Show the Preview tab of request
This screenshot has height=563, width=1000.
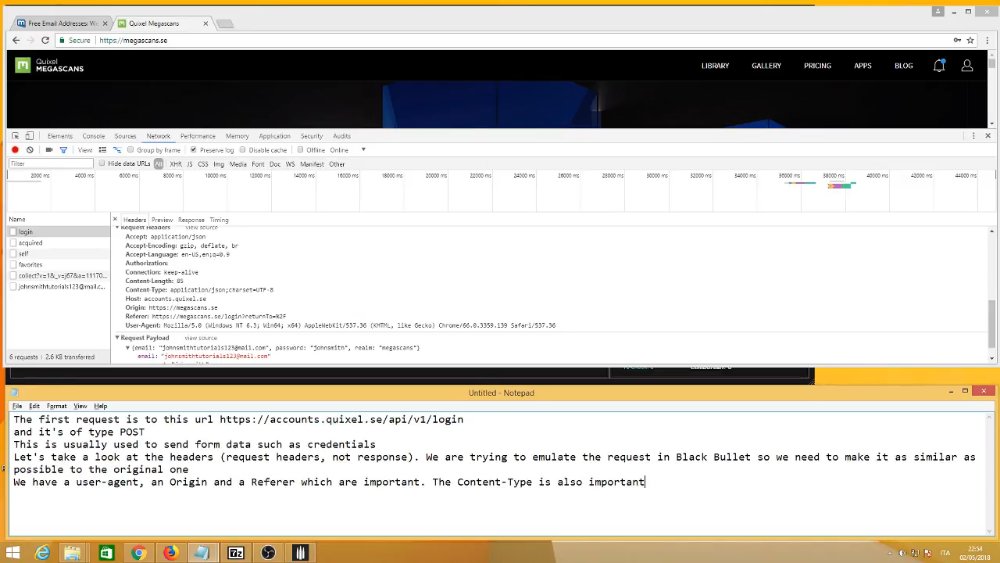point(162,220)
